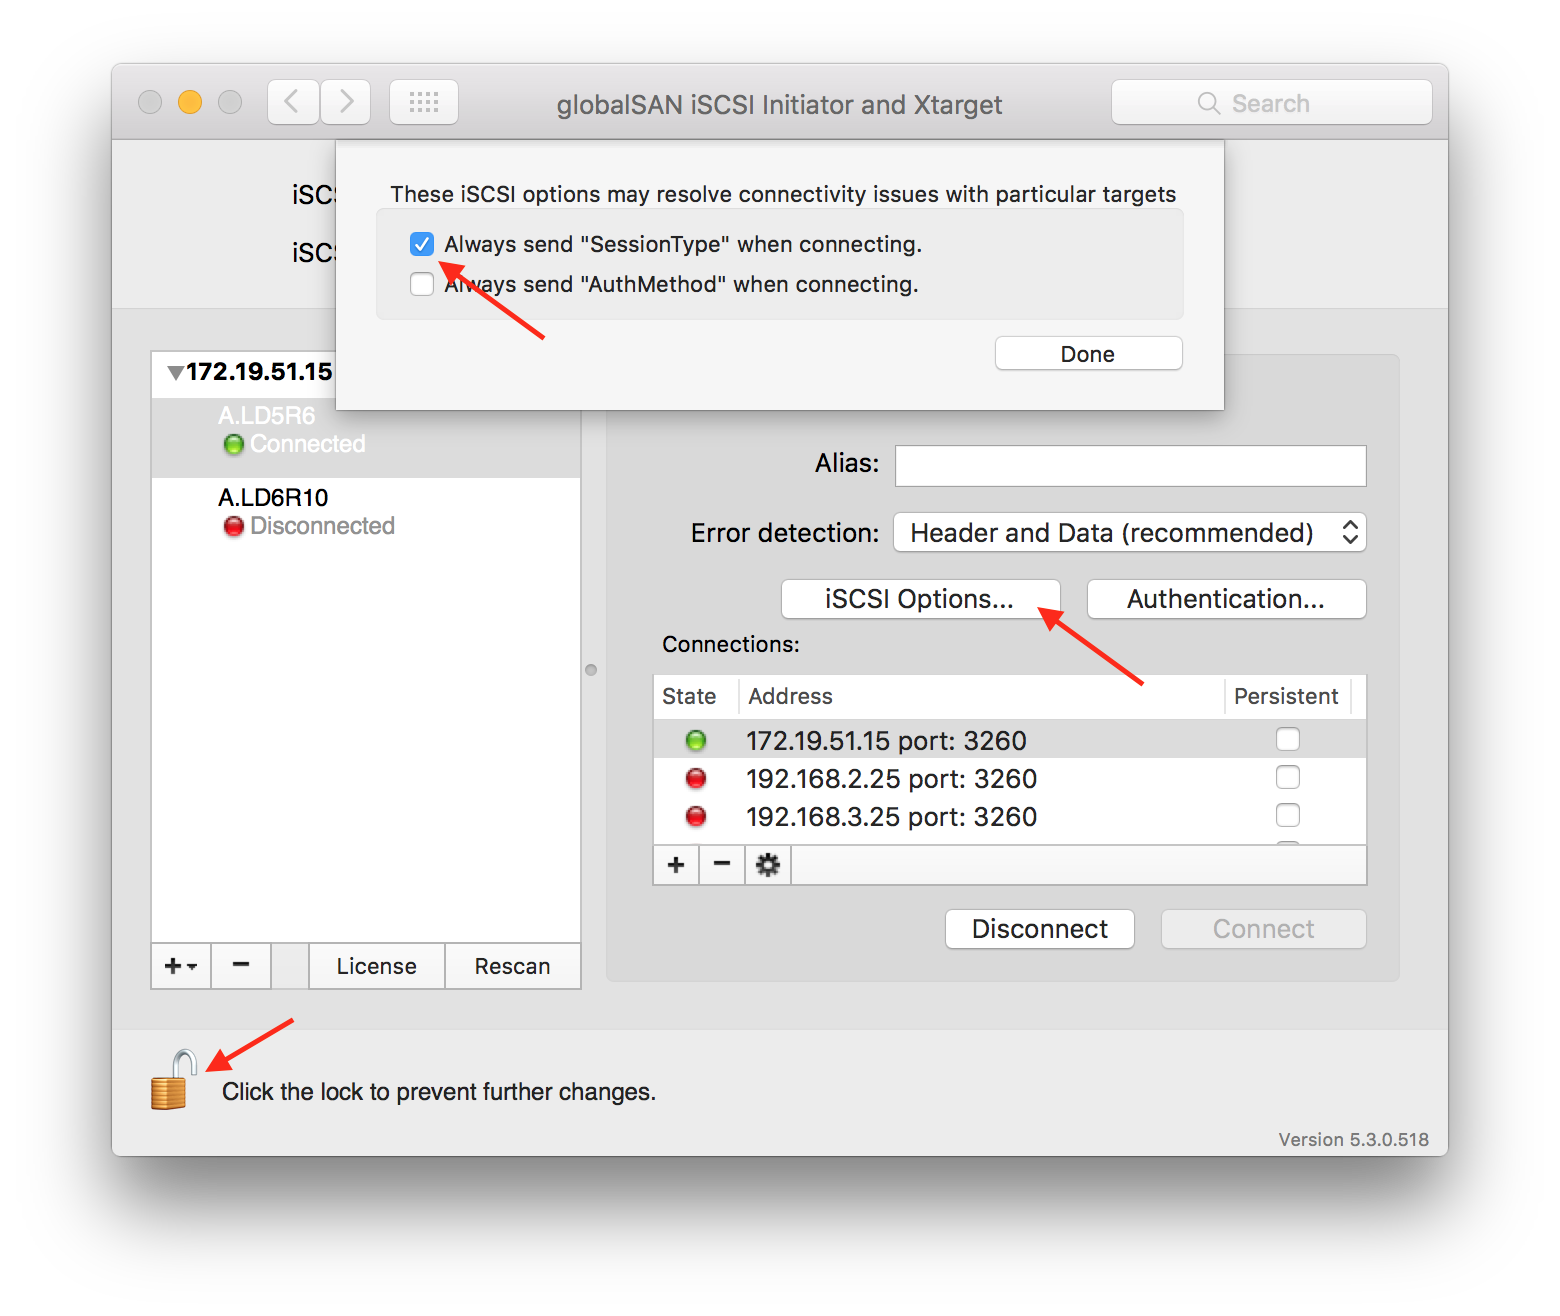Click the License button
The width and height of the screenshot is (1560, 1316).
point(377,966)
